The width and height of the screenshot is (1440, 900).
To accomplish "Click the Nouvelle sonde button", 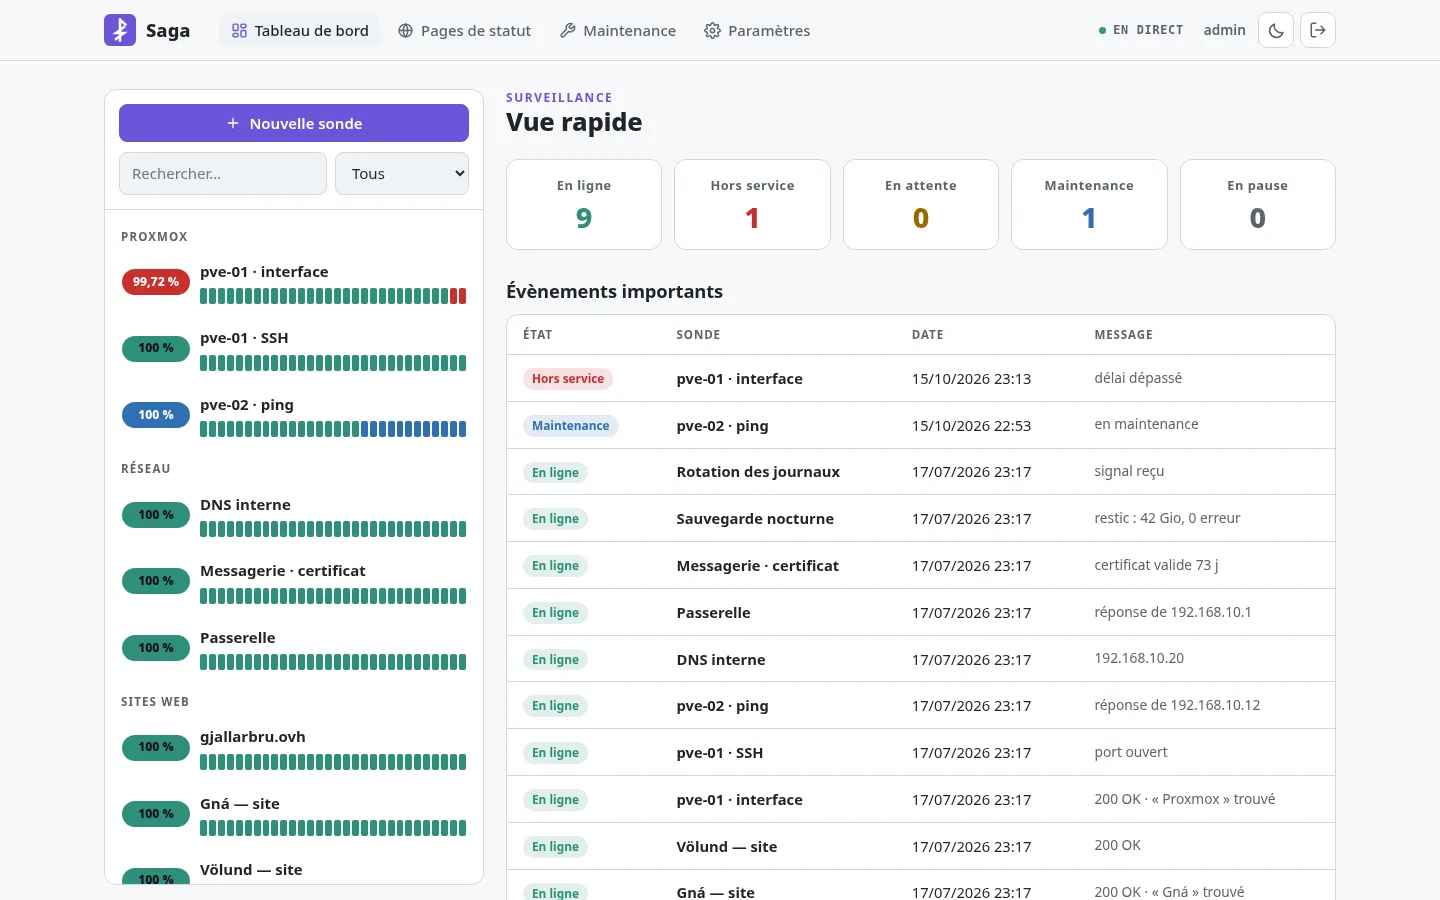I will click(294, 123).
